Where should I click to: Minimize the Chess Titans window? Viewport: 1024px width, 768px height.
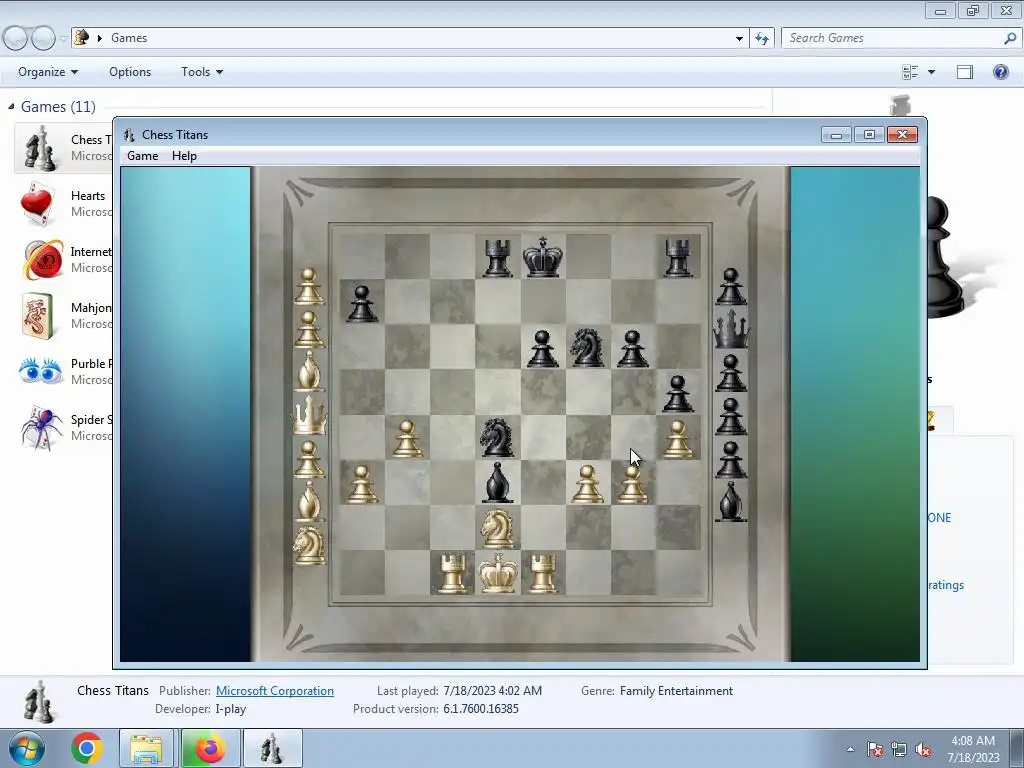[x=837, y=135]
